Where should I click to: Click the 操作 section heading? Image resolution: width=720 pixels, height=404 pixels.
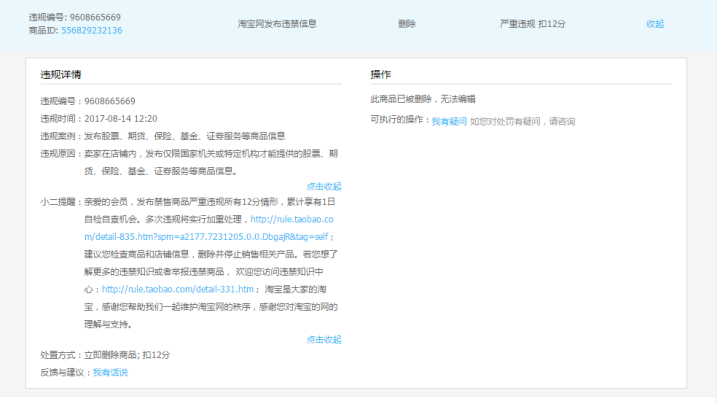click(x=380, y=75)
